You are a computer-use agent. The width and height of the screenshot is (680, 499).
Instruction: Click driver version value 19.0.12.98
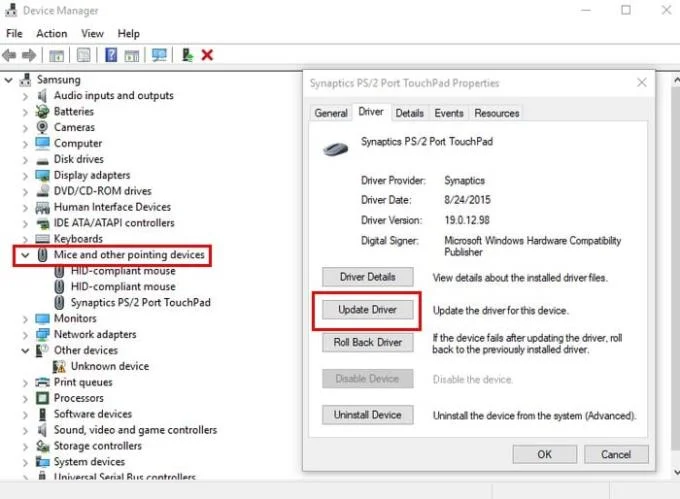[x=467, y=220]
